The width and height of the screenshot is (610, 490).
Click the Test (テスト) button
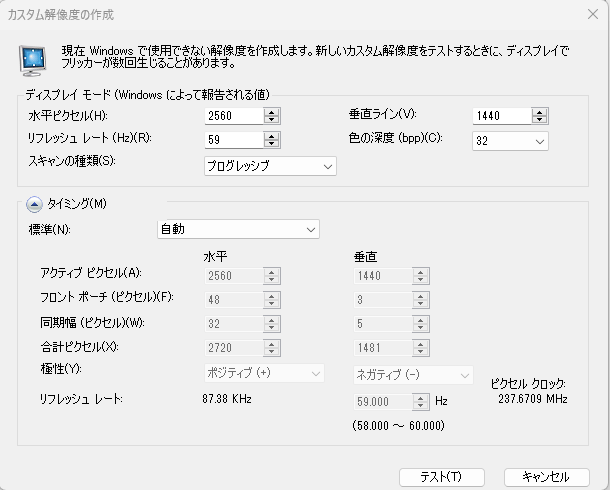(442, 477)
